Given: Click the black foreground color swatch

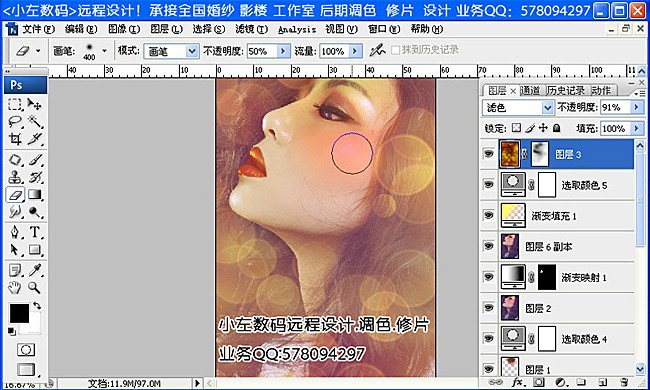Looking at the screenshot, I should 19,313.
